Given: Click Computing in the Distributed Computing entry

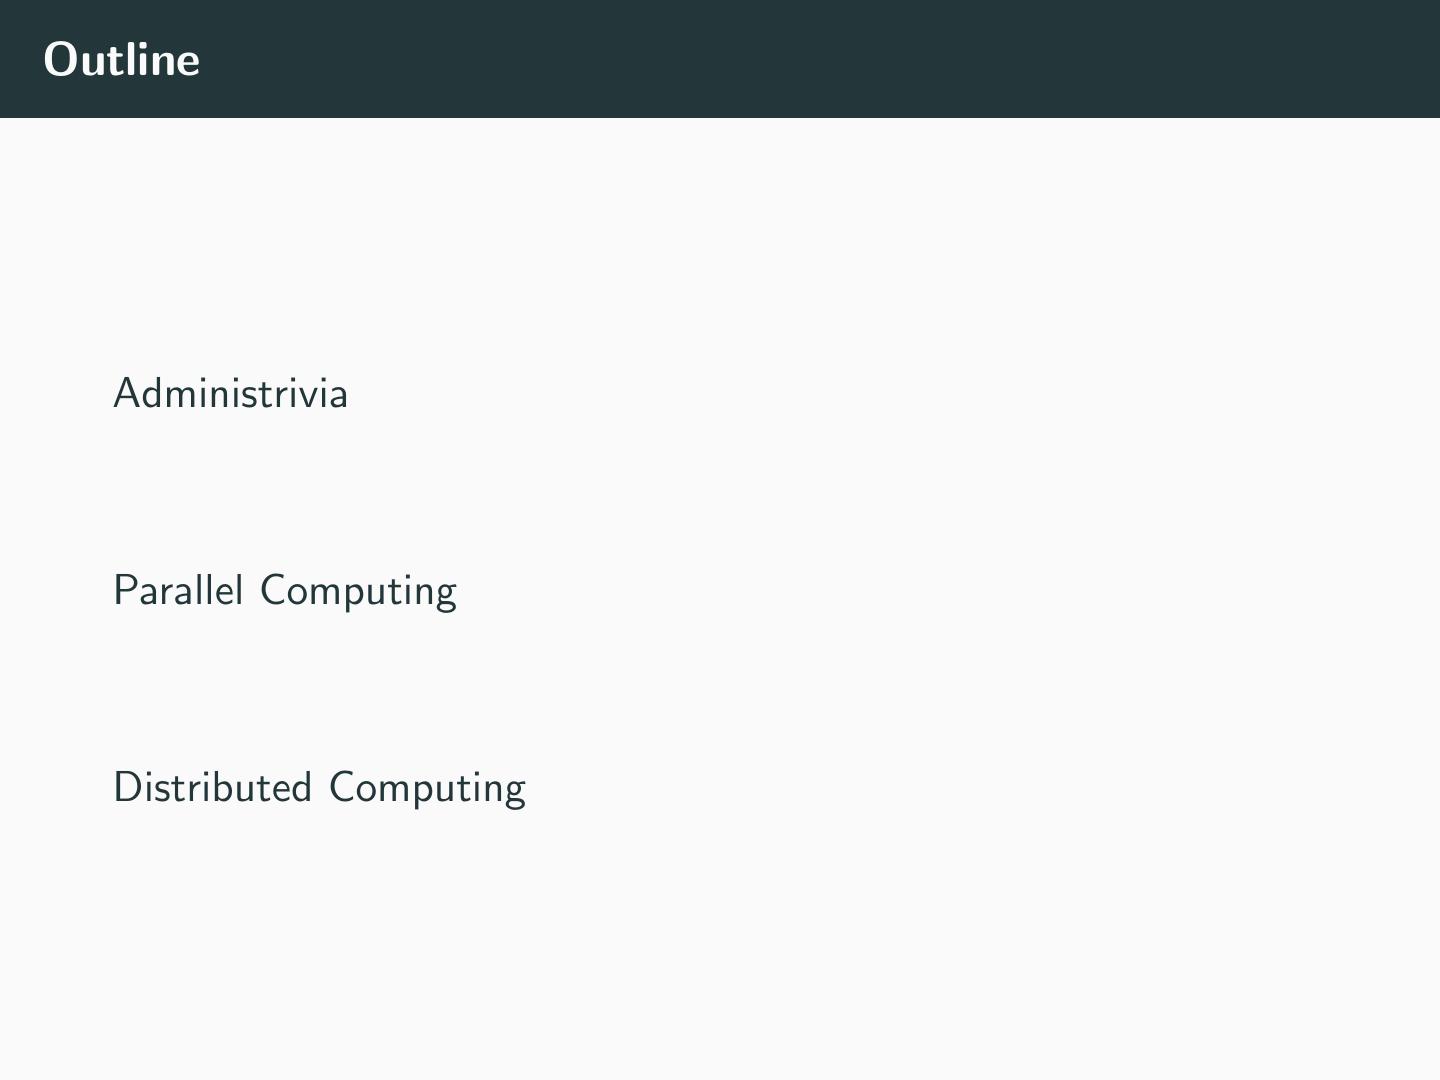Looking at the screenshot, I should coord(427,788).
